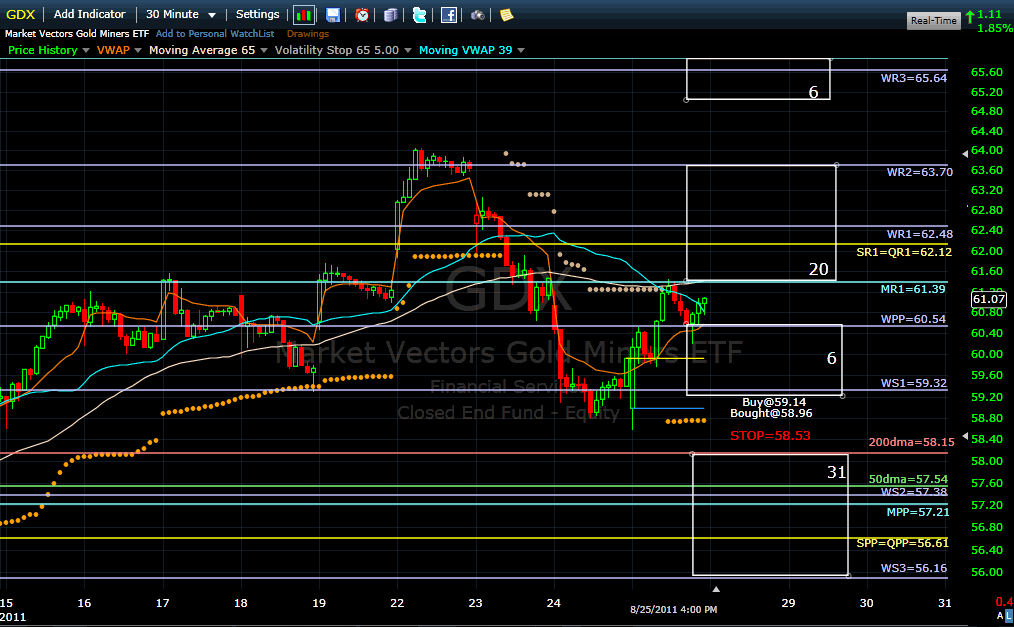Toggle the L (log) scale button
Screen dimensions: 1014x627
[x=1009, y=615]
